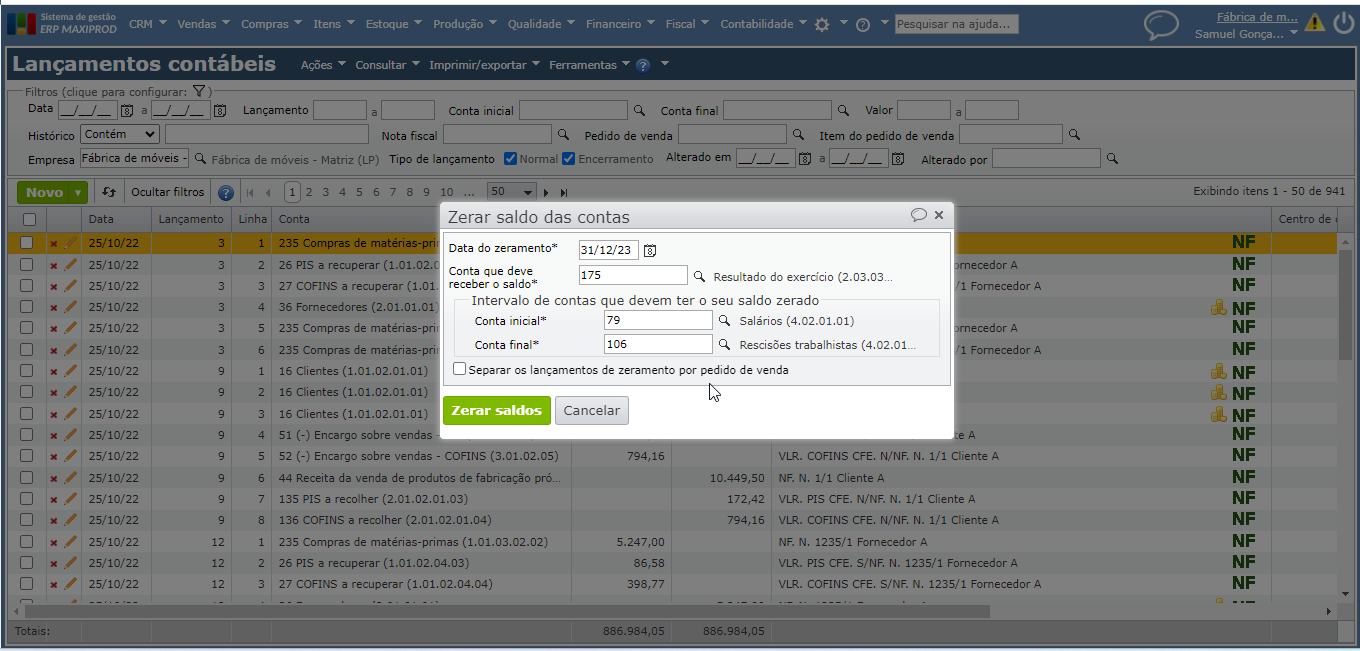1360x651 pixels.
Task: Tick checkbox of '52 (-) Encargo sobre vendas - COFINS' row
Action: coord(27,456)
